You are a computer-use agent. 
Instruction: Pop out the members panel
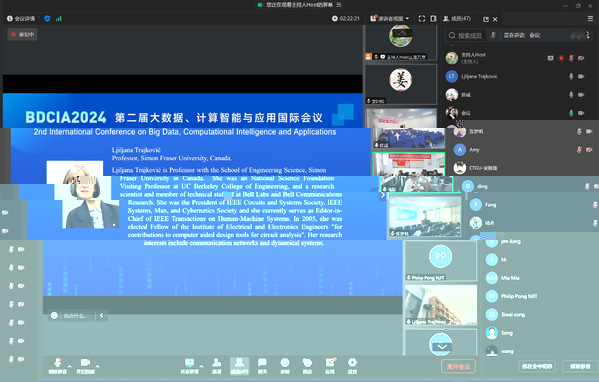486,19
